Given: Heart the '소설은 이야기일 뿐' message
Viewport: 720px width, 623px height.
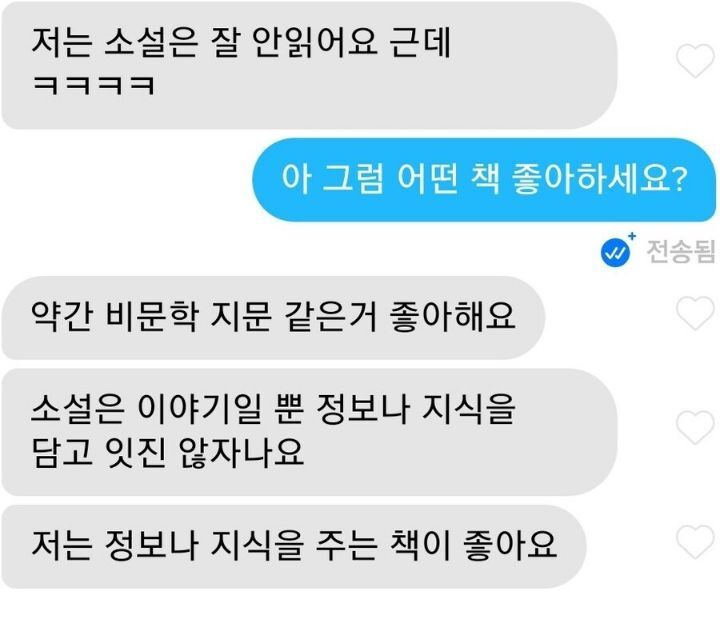Looking at the screenshot, I should point(695,427).
